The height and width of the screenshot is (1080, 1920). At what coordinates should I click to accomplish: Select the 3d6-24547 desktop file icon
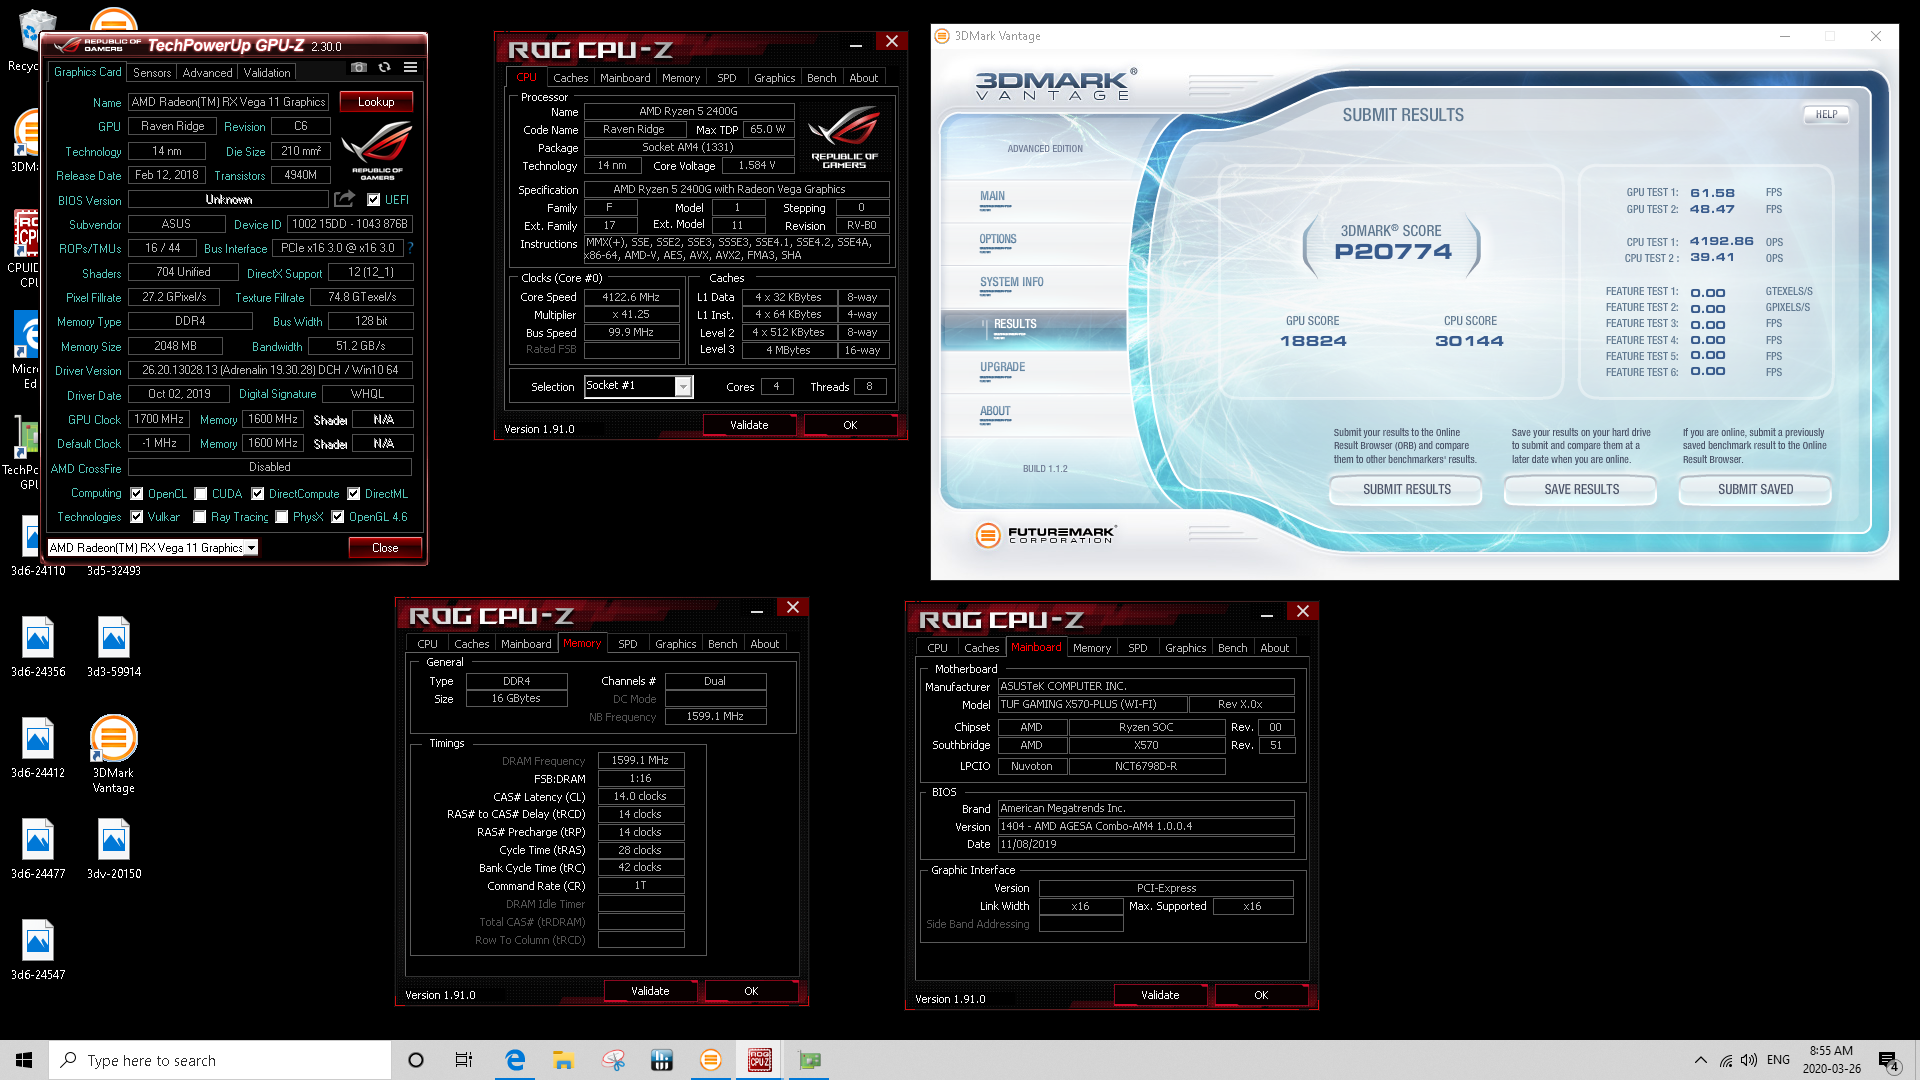tap(38, 950)
